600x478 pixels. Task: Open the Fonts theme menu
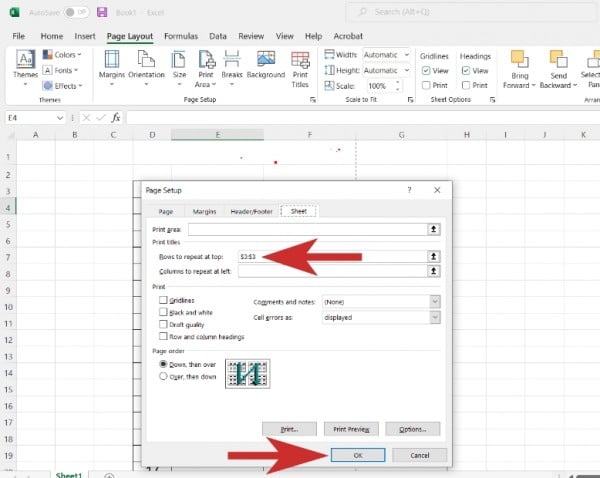point(60,70)
